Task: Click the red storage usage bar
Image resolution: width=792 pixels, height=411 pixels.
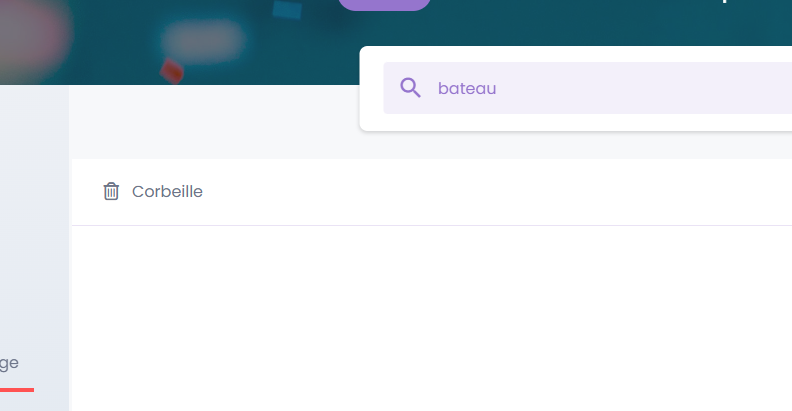Action: [17, 390]
